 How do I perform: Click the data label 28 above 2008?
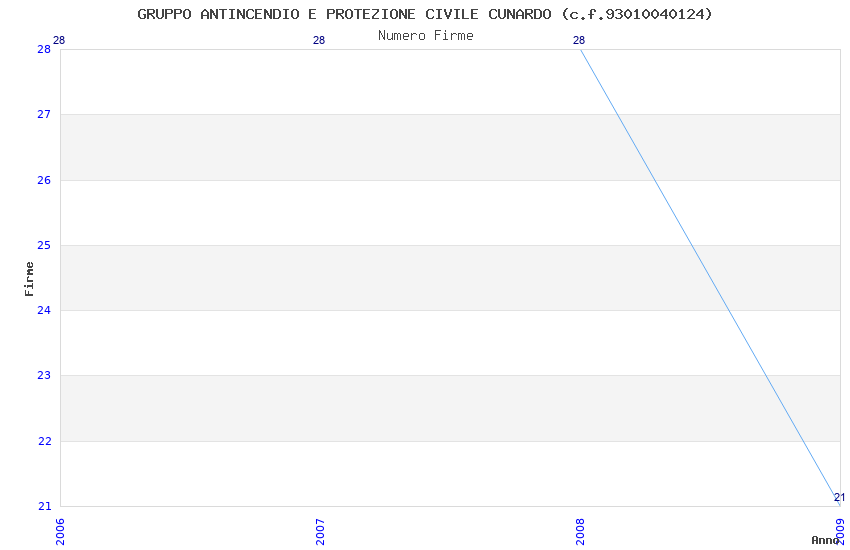(579, 40)
